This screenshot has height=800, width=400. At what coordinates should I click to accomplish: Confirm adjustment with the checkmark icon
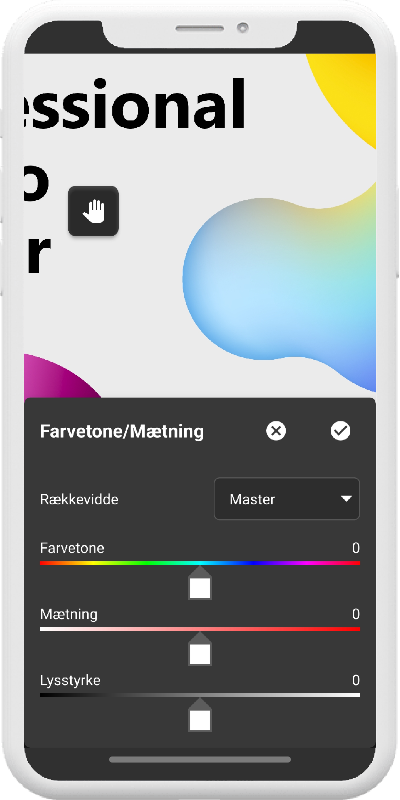[x=340, y=431]
